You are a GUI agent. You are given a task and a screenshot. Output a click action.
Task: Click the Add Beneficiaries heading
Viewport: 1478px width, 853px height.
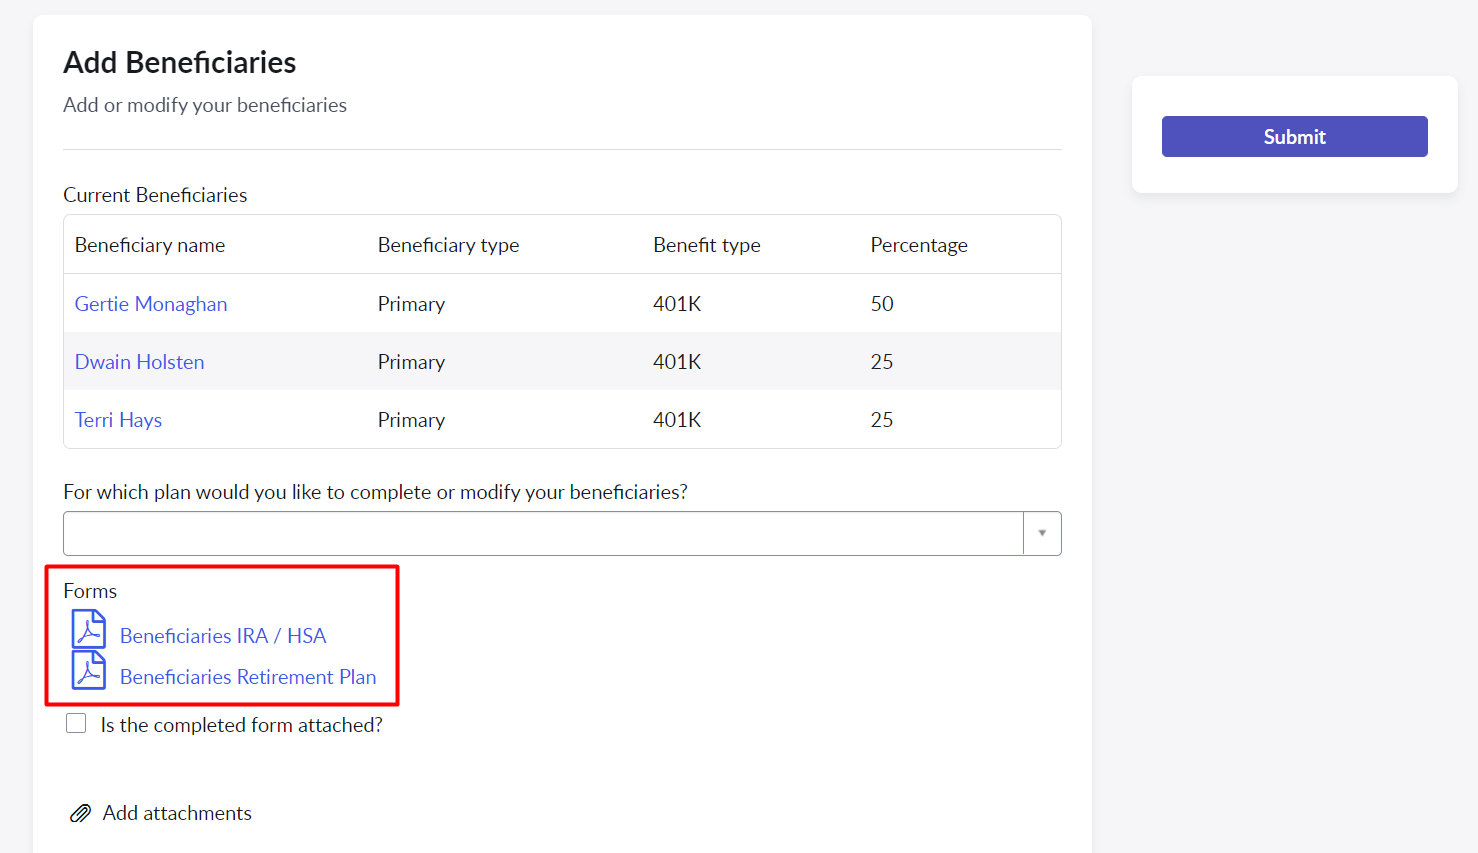[180, 62]
